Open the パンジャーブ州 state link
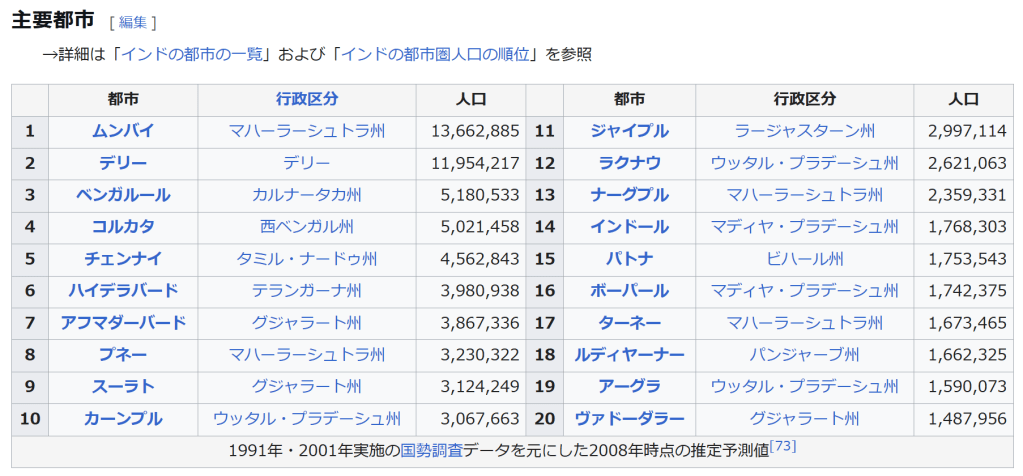 tap(804, 355)
